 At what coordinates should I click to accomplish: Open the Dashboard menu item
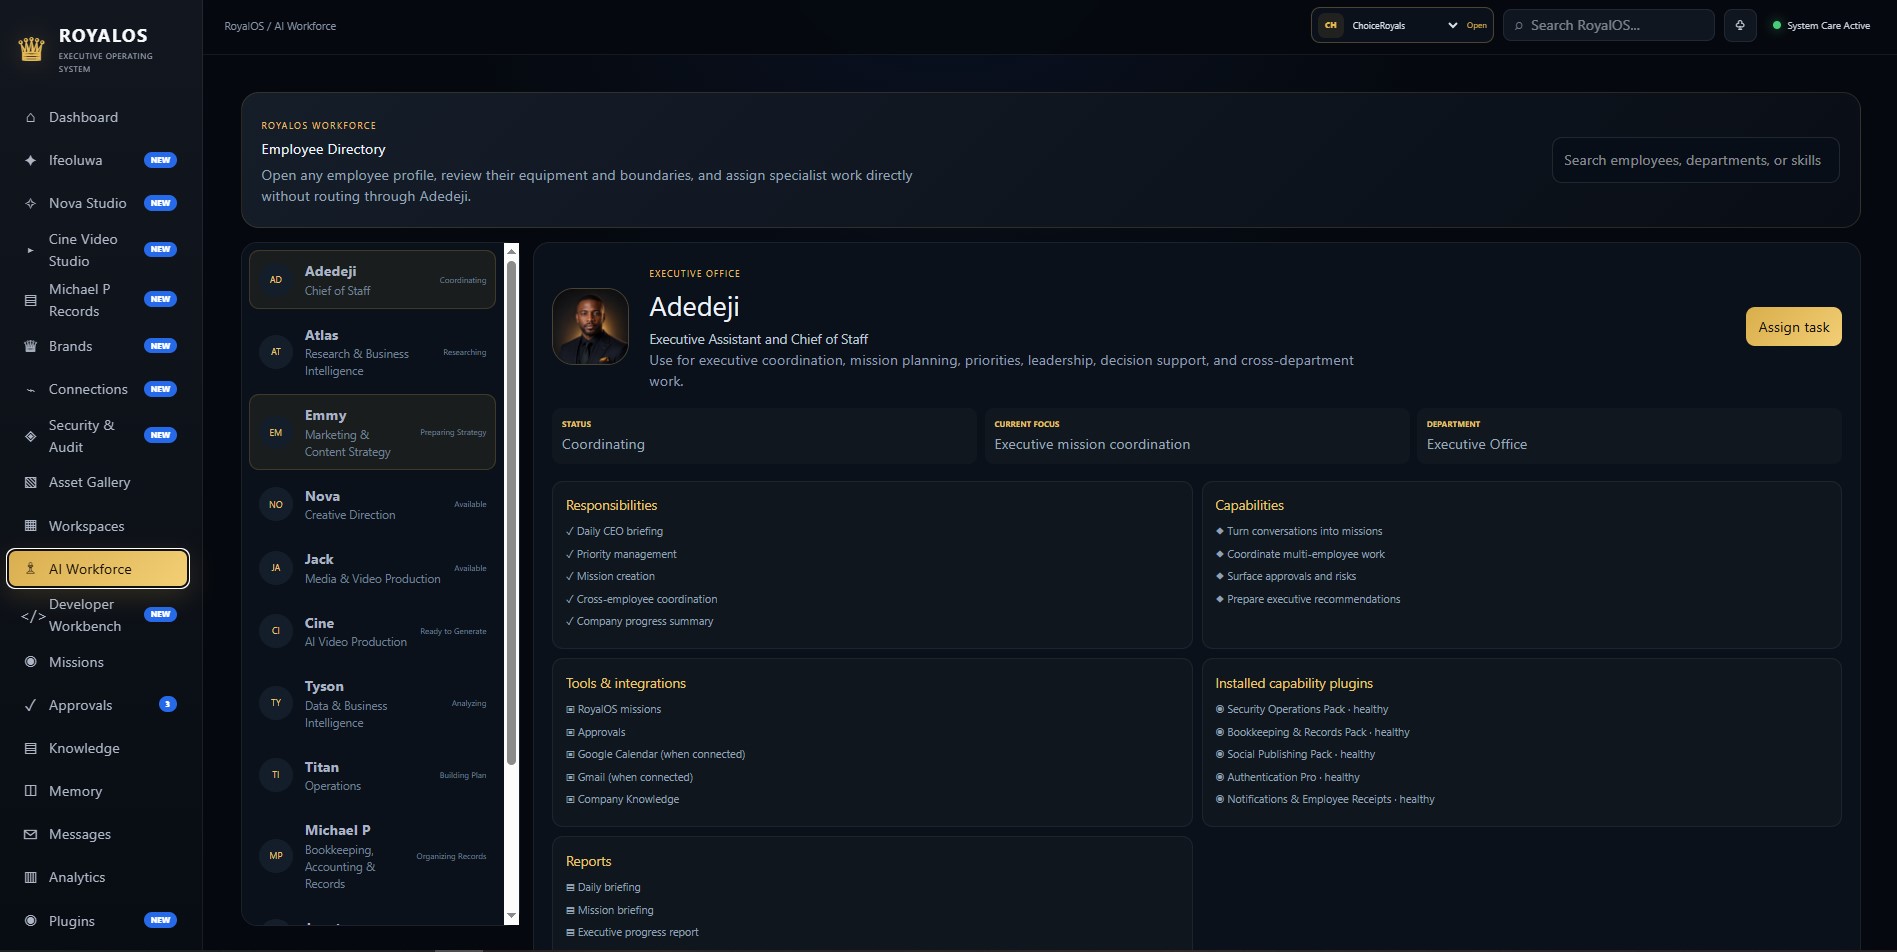pos(98,117)
